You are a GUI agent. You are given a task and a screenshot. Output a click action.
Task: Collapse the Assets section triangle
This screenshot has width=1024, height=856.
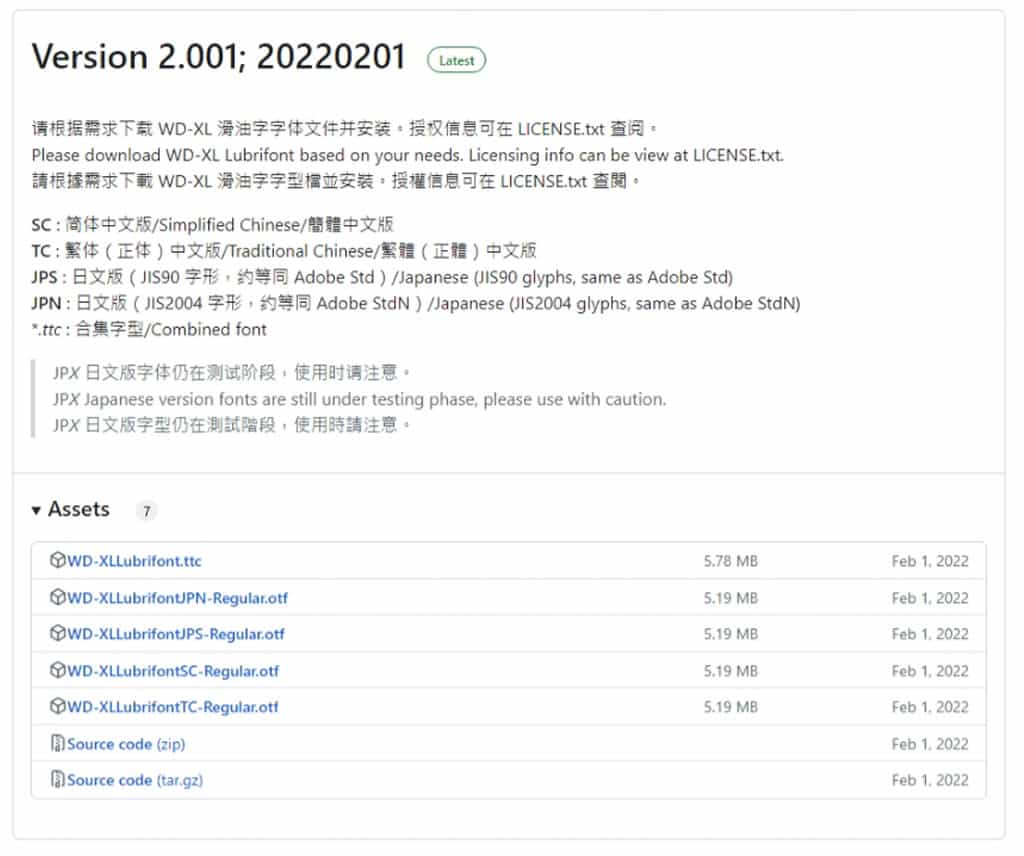pos(37,510)
